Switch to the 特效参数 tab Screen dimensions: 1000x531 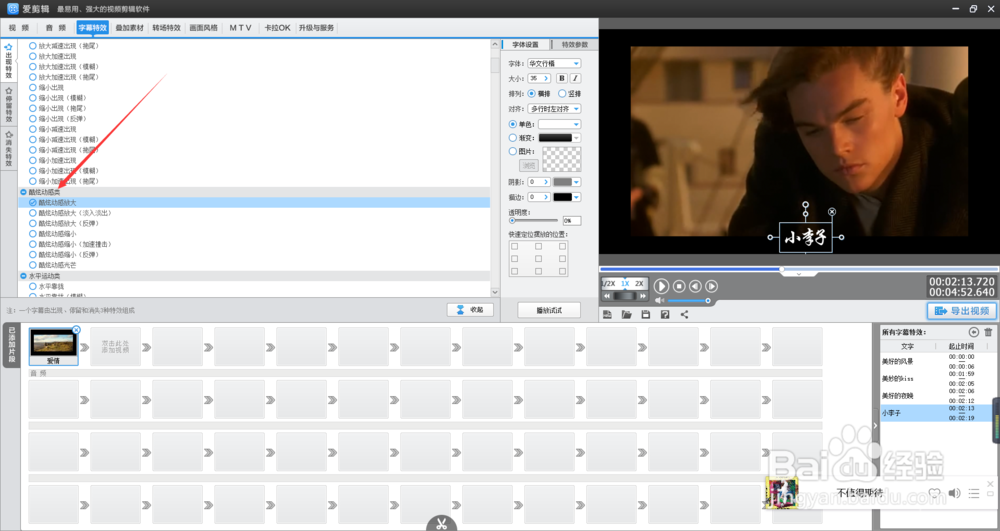pos(575,45)
